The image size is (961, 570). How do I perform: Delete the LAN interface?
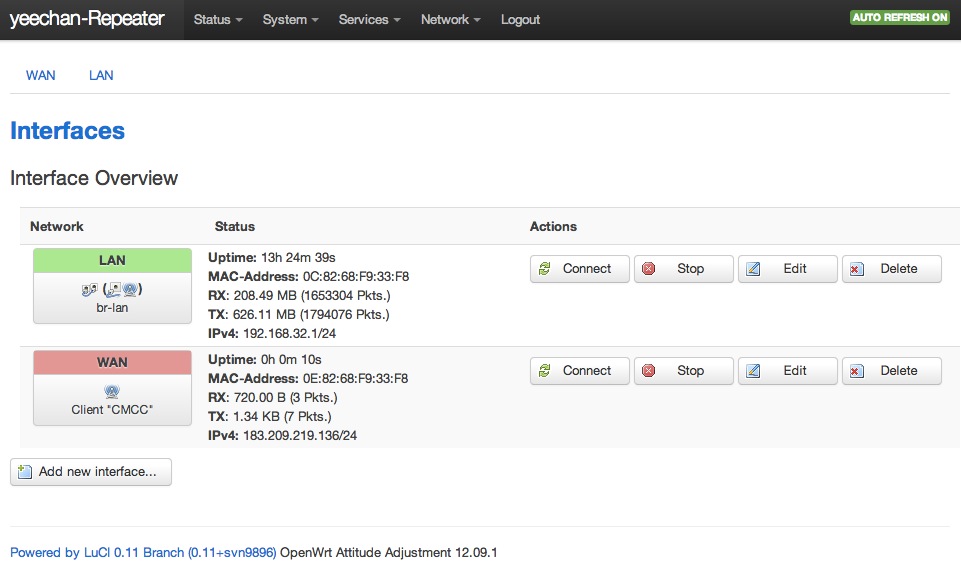(x=892, y=269)
